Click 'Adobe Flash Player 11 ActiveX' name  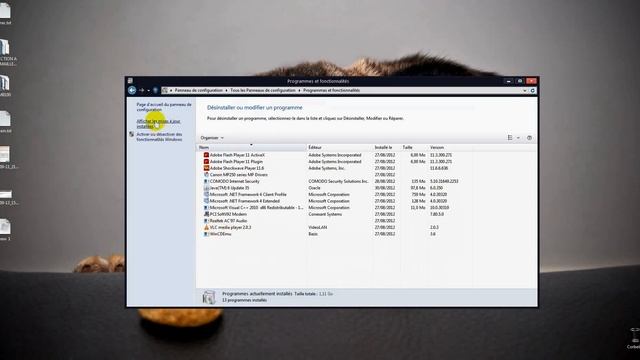pyautogui.click(x=237, y=155)
